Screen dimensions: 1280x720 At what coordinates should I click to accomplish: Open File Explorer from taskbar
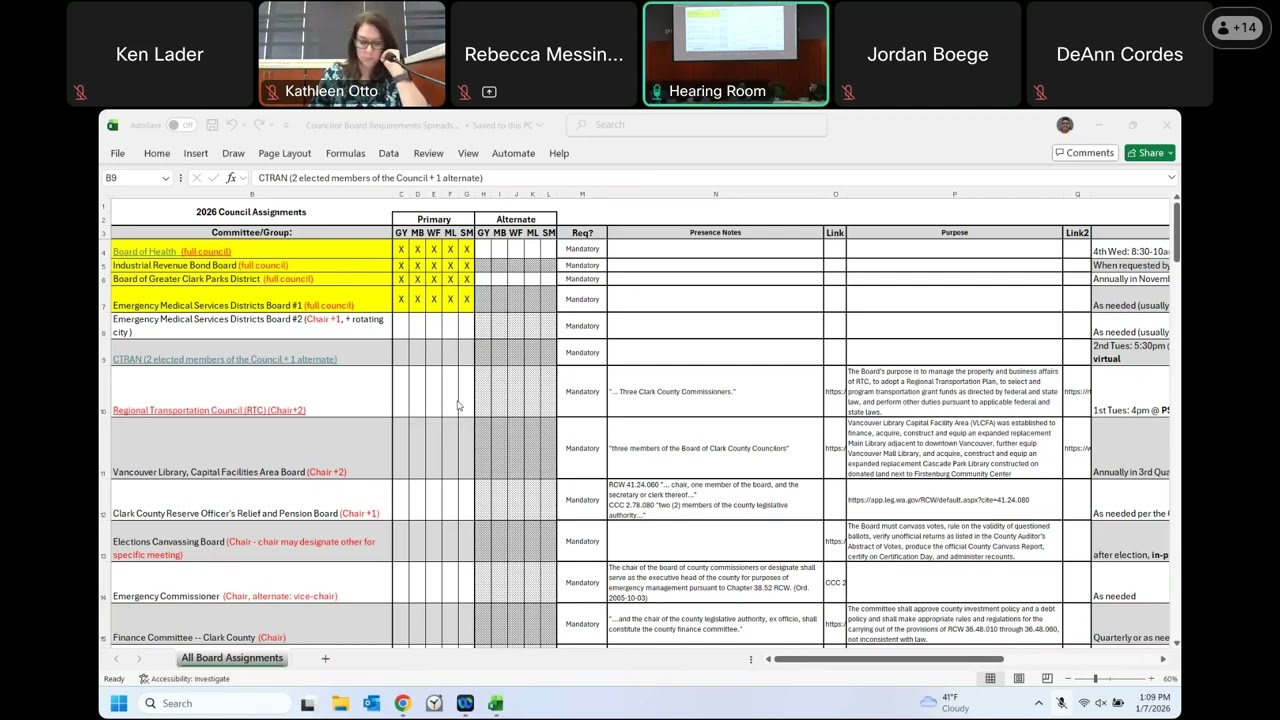(x=340, y=703)
